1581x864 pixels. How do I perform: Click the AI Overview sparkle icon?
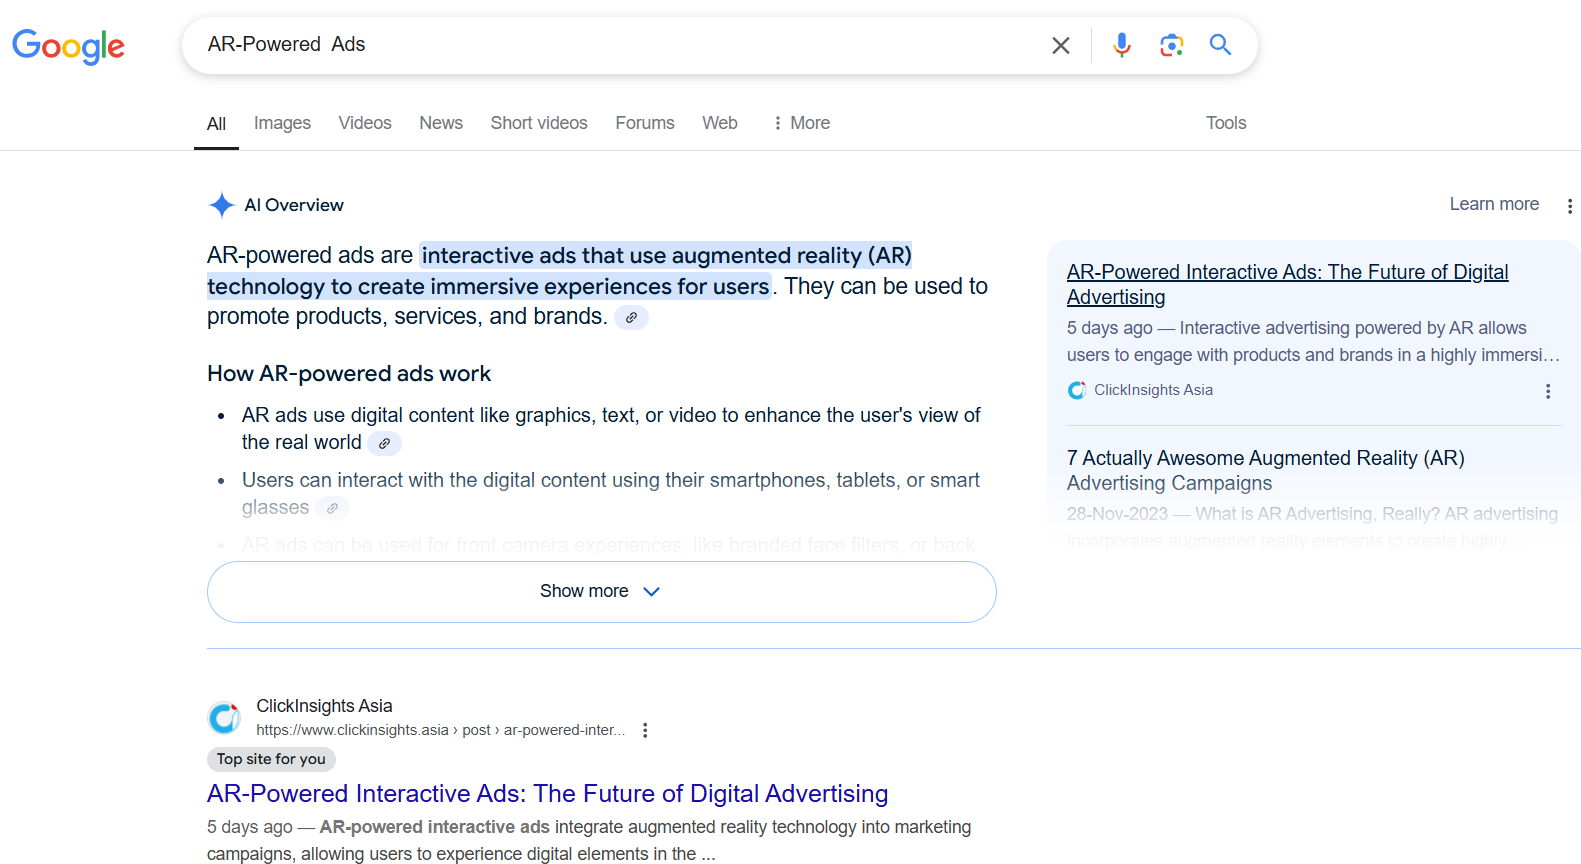click(221, 205)
